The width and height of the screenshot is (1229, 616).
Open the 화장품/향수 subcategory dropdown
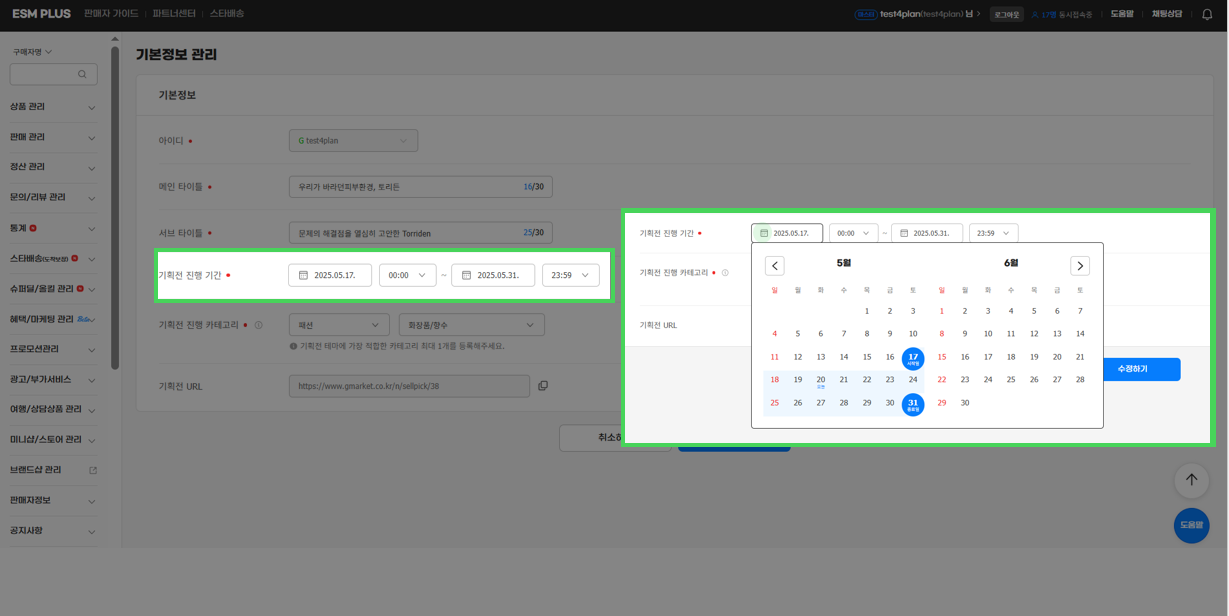coord(471,325)
